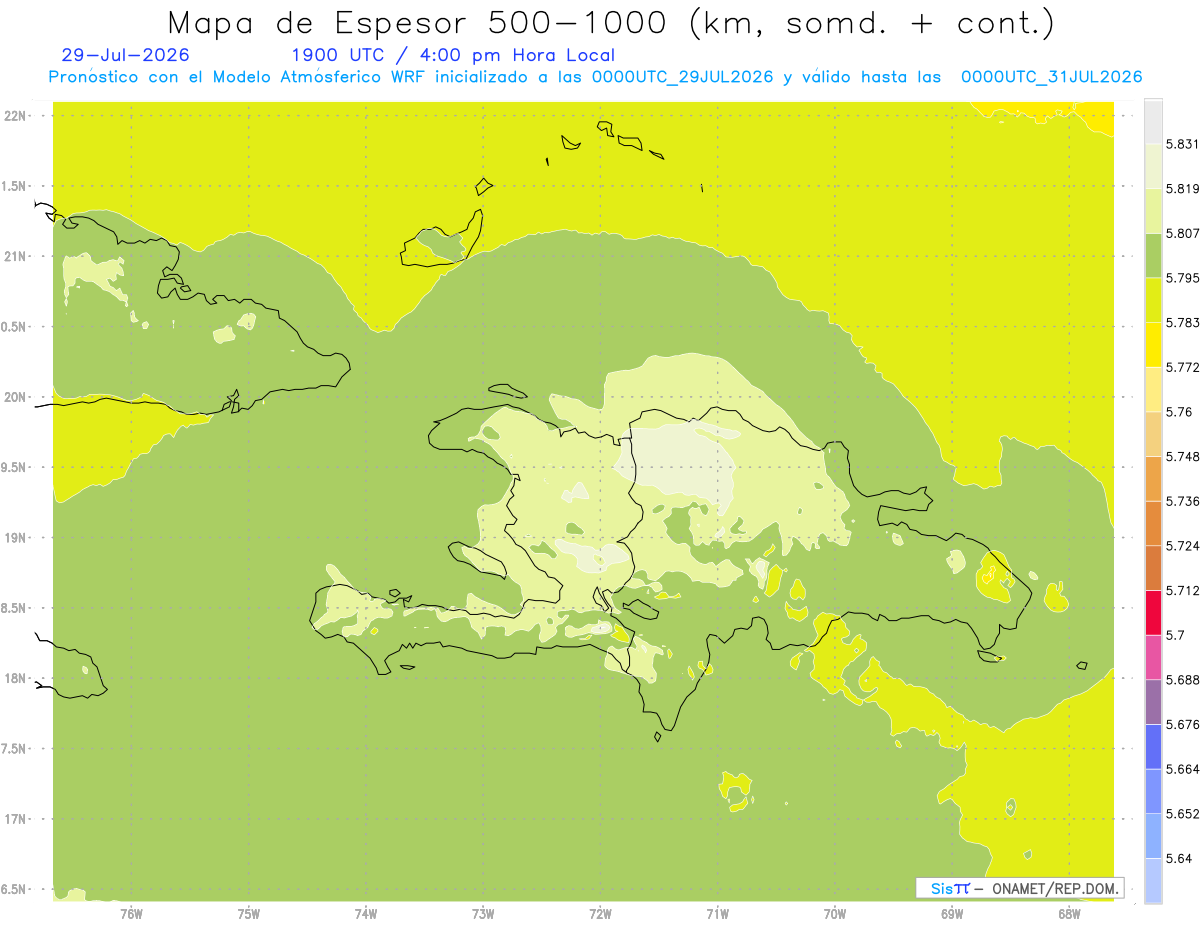Pick the orange swatch between 5.748 and 5.736
1200x927 pixels.
point(1153,479)
